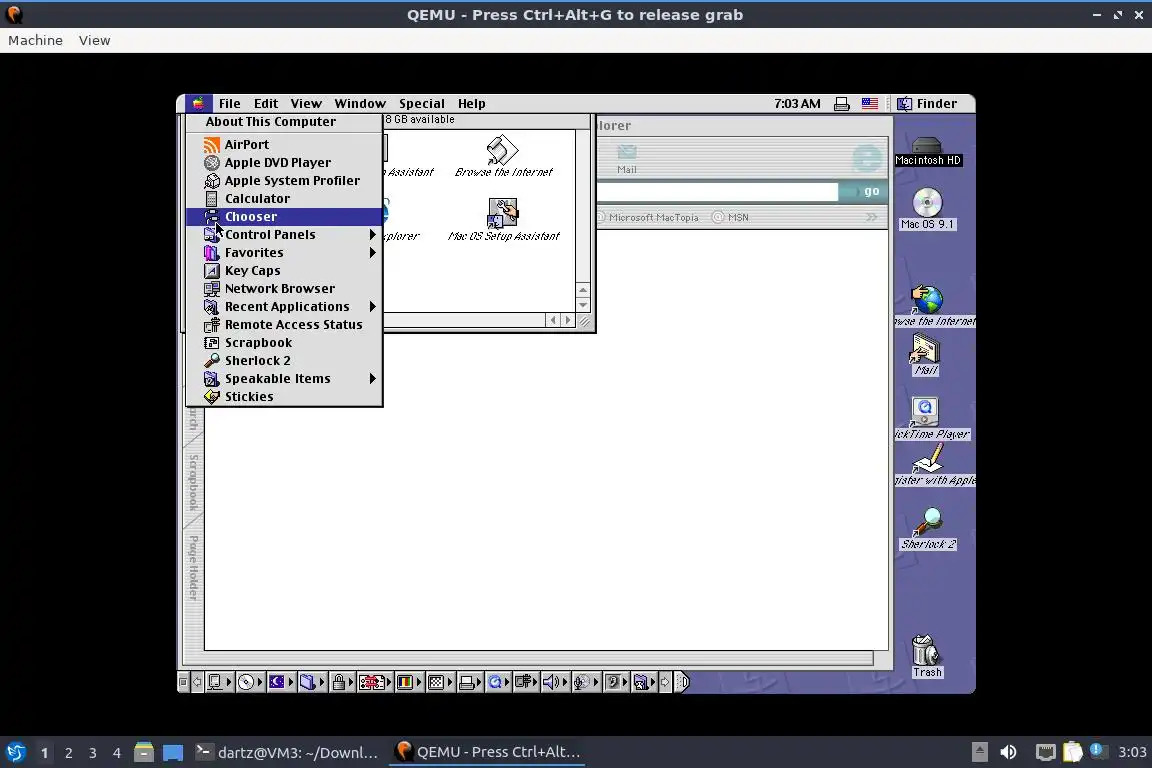Open the File menu
Screen dimensions: 1152x768
[229, 104]
